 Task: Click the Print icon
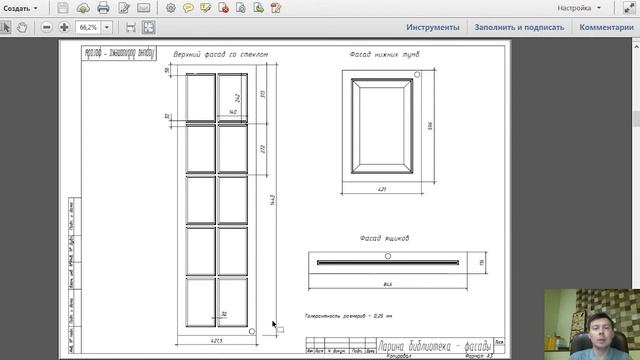[103, 8]
